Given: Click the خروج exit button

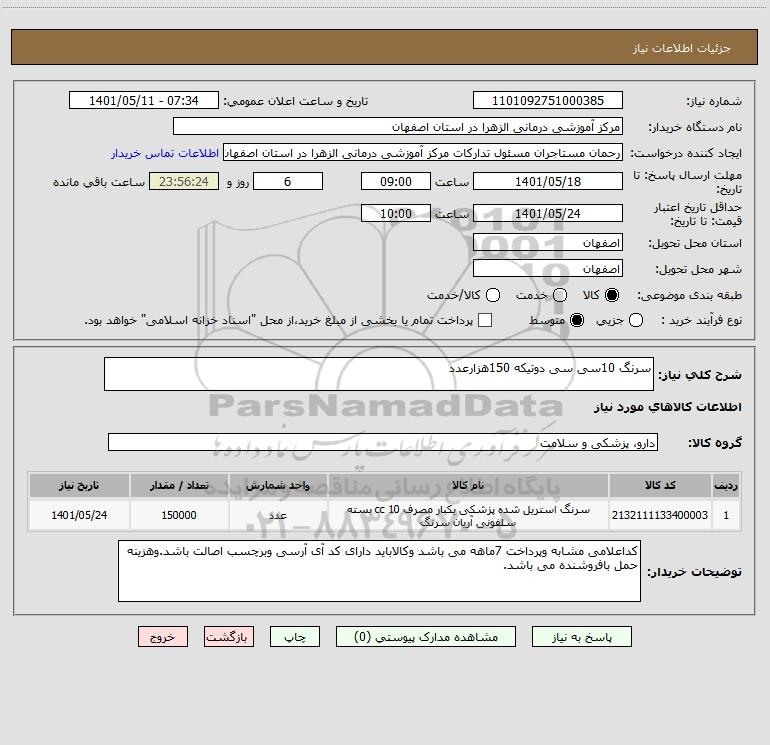Looking at the screenshot, I should pos(163,637).
